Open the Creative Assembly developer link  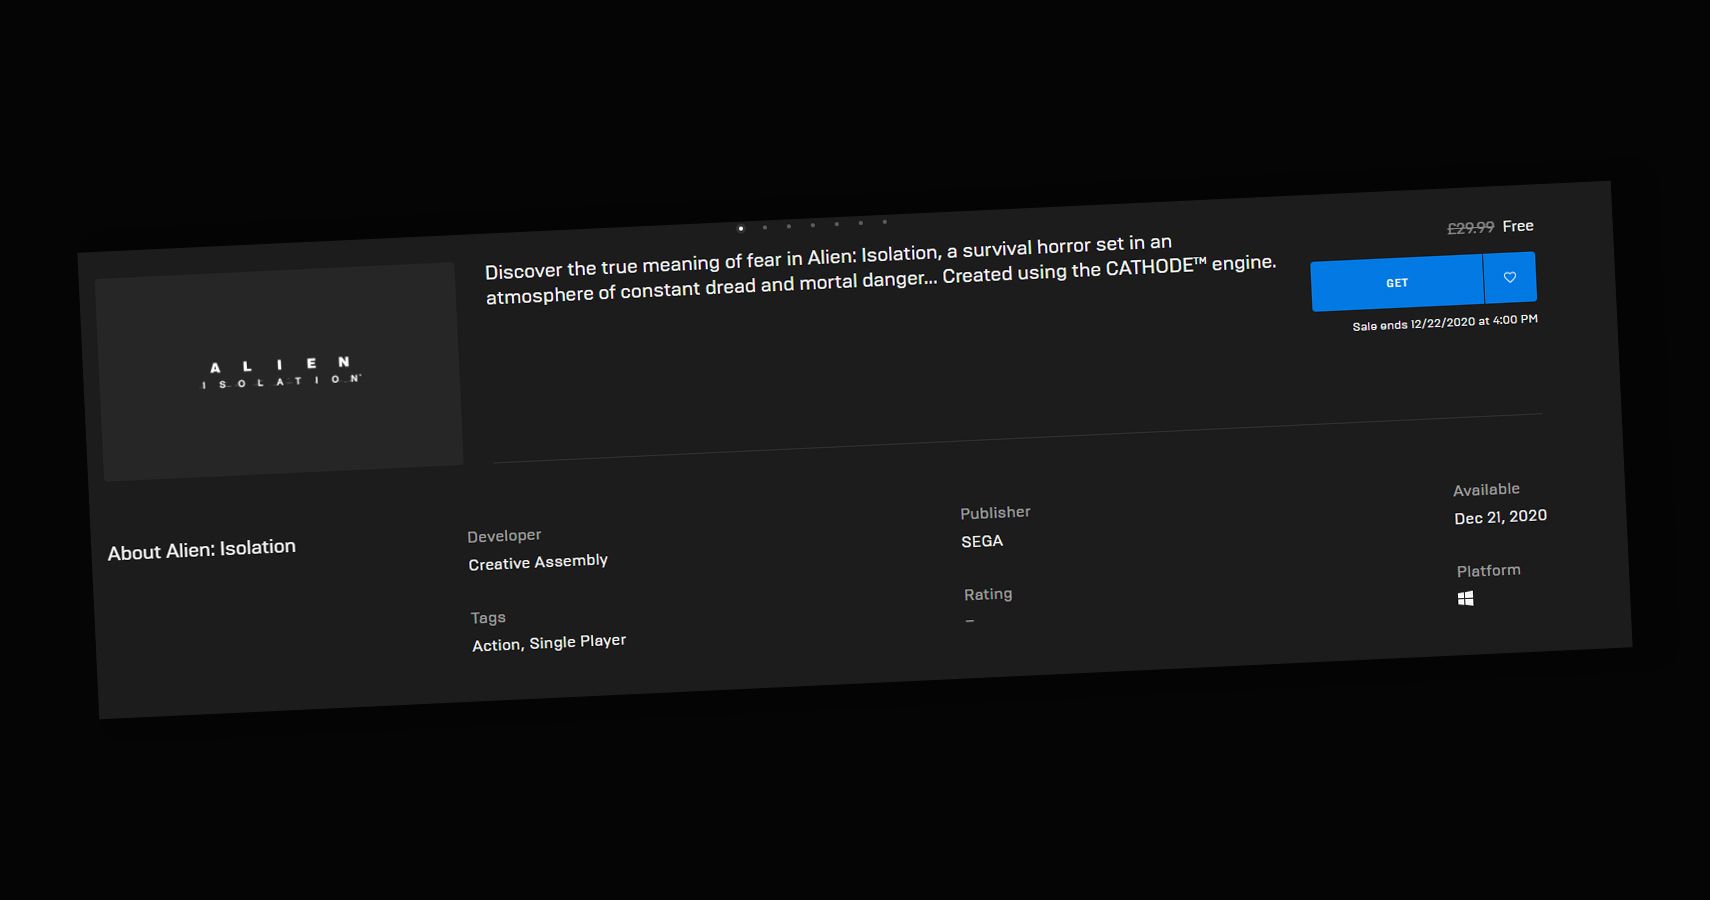538,562
